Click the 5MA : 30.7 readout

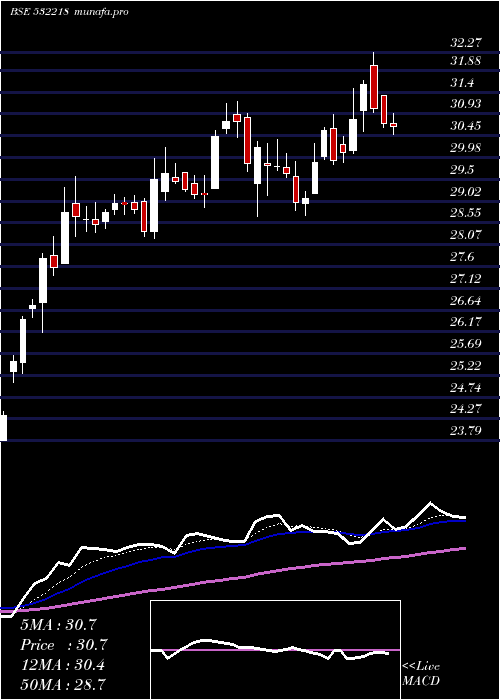point(58,625)
